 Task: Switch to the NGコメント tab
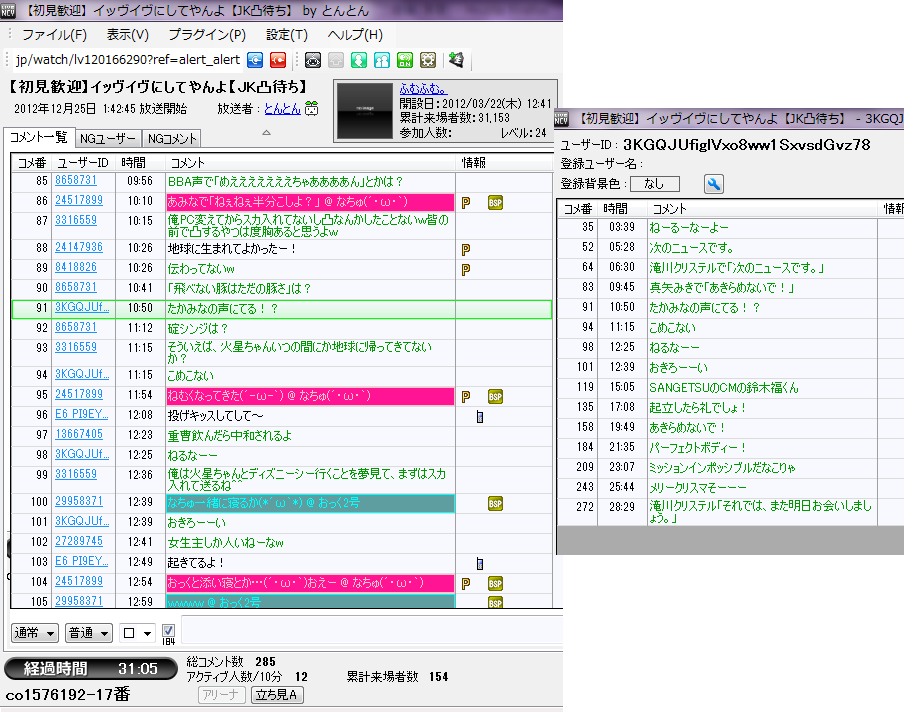172,138
